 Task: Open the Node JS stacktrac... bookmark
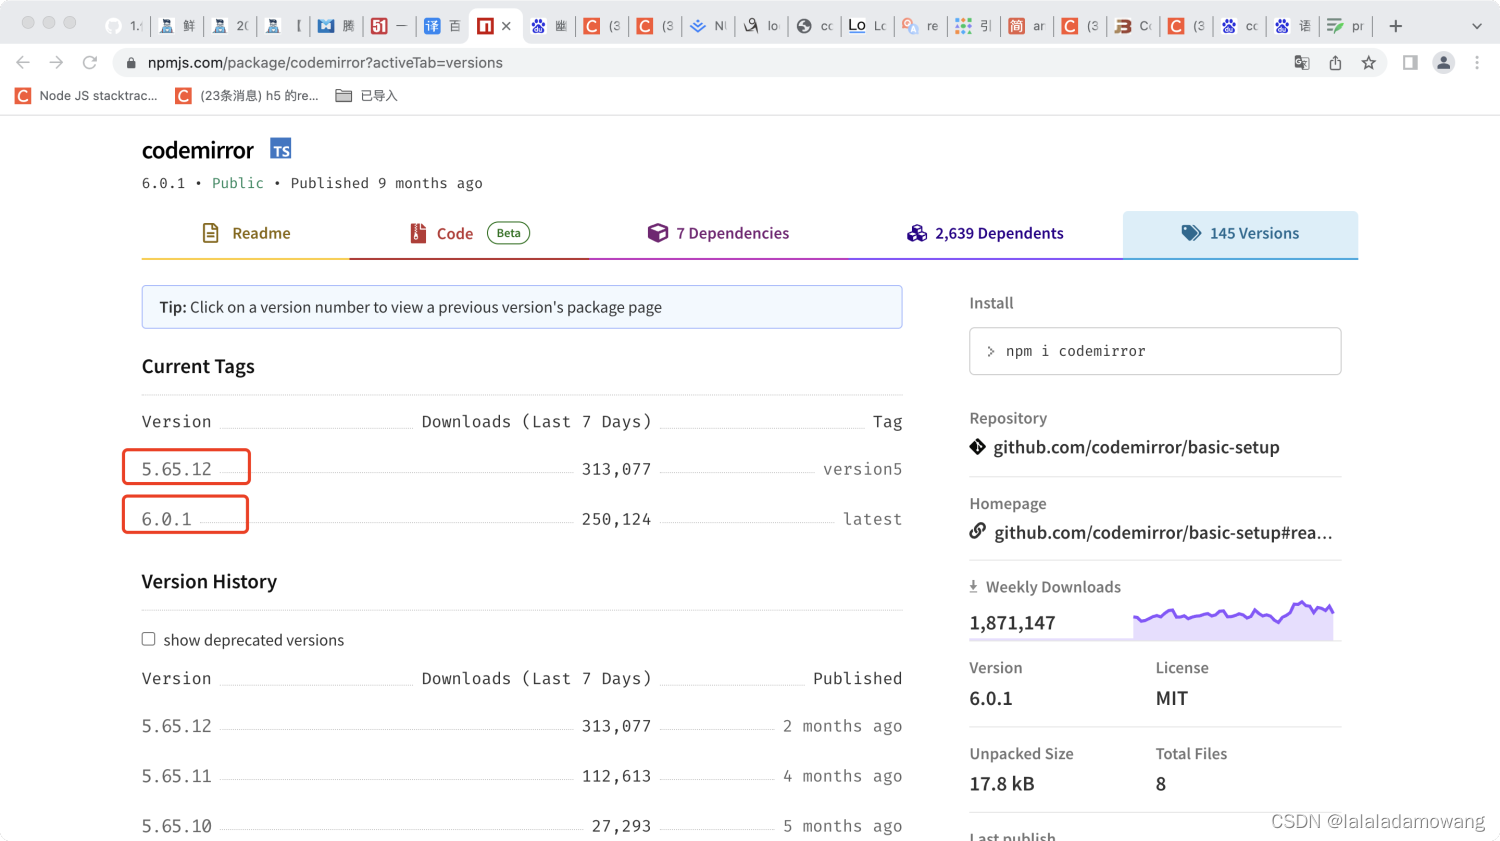coord(87,96)
